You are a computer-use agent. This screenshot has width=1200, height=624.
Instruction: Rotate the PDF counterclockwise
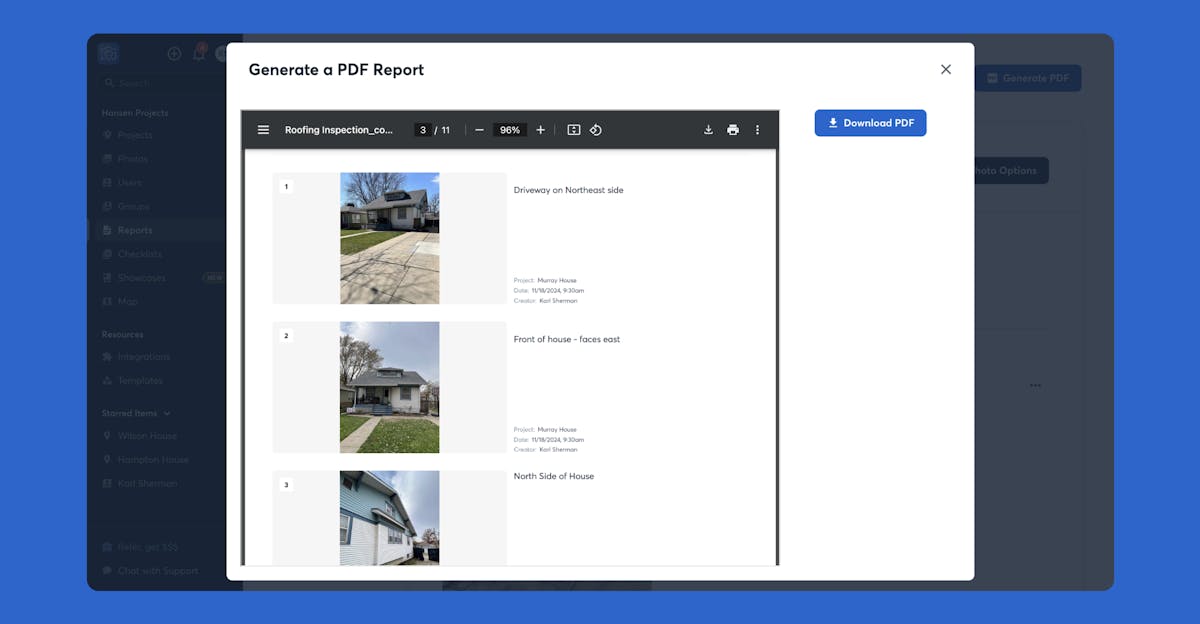(x=596, y=130)
